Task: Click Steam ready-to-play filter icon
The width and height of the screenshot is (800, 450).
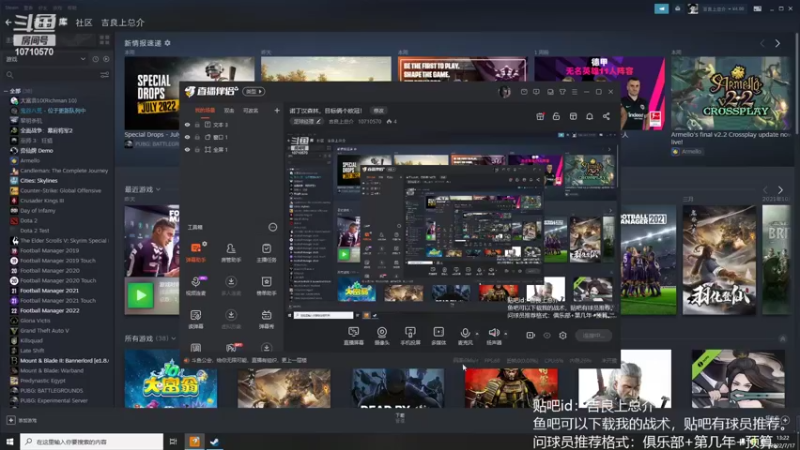Action: tap(106, 59)
